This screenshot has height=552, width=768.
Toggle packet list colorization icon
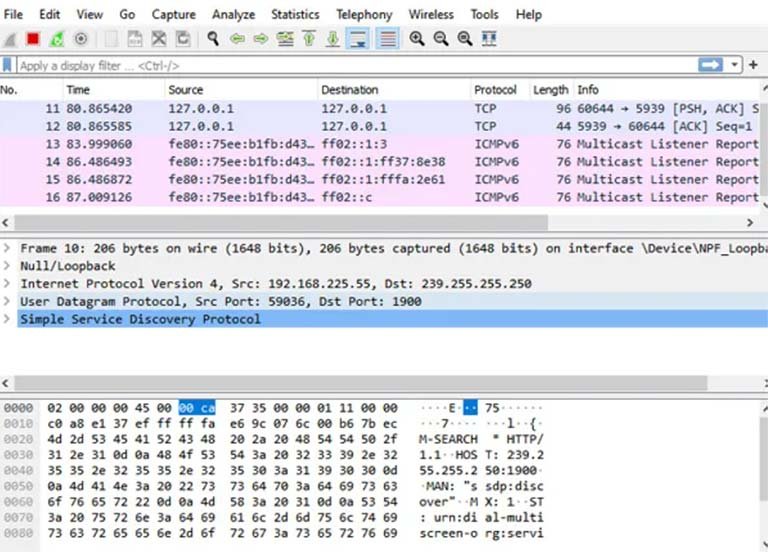pos(387,39)
